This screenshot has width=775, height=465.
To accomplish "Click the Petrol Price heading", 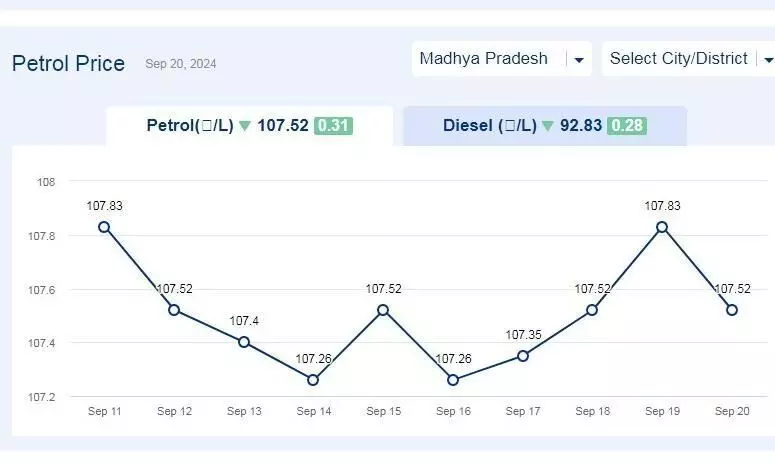I will point(68,64).
